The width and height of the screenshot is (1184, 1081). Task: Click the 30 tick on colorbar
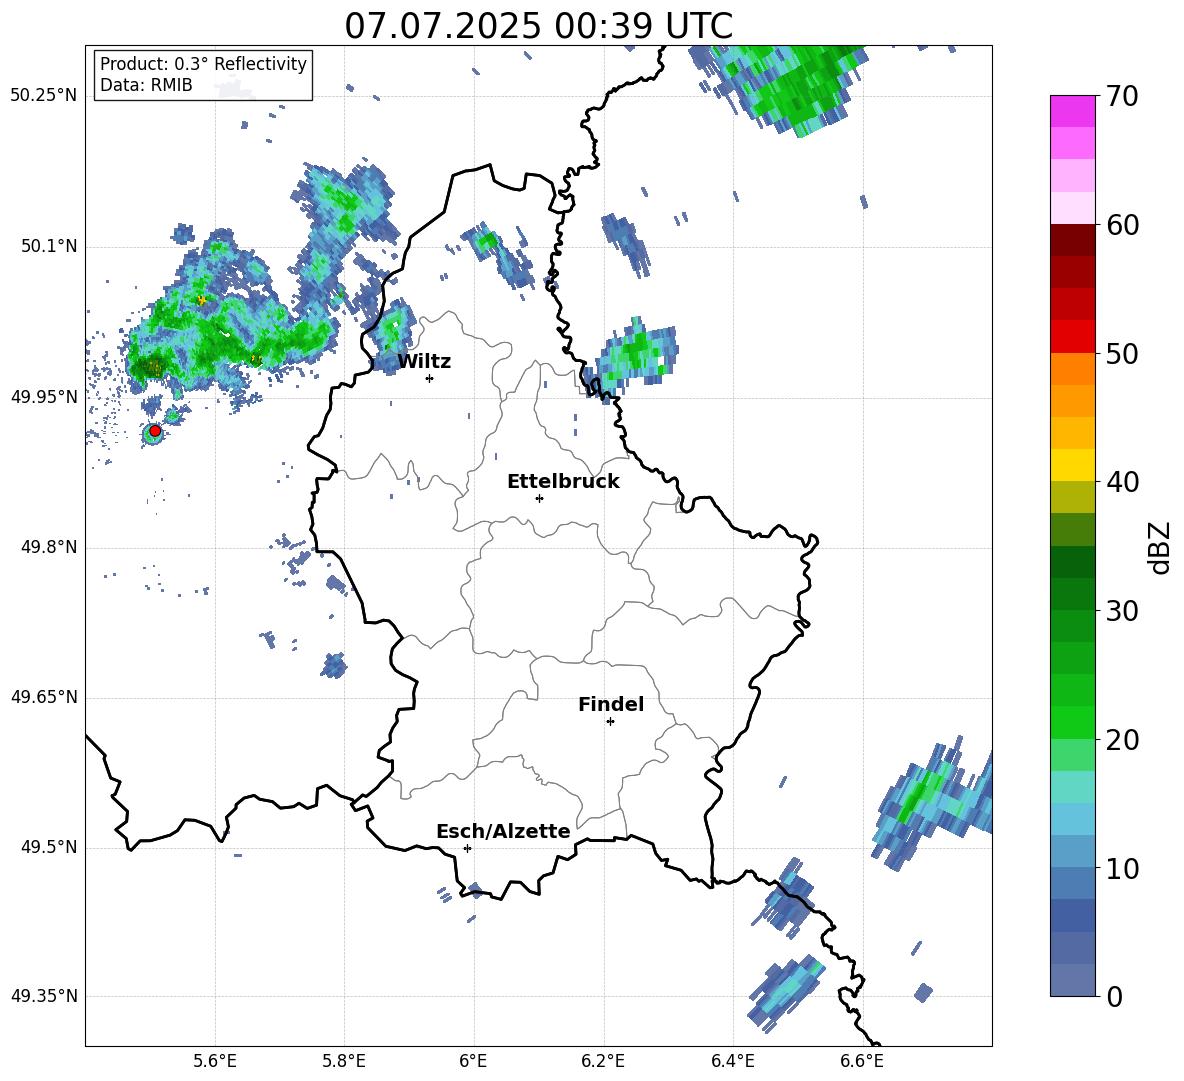pyautogui.click(x=1122, y=611)
